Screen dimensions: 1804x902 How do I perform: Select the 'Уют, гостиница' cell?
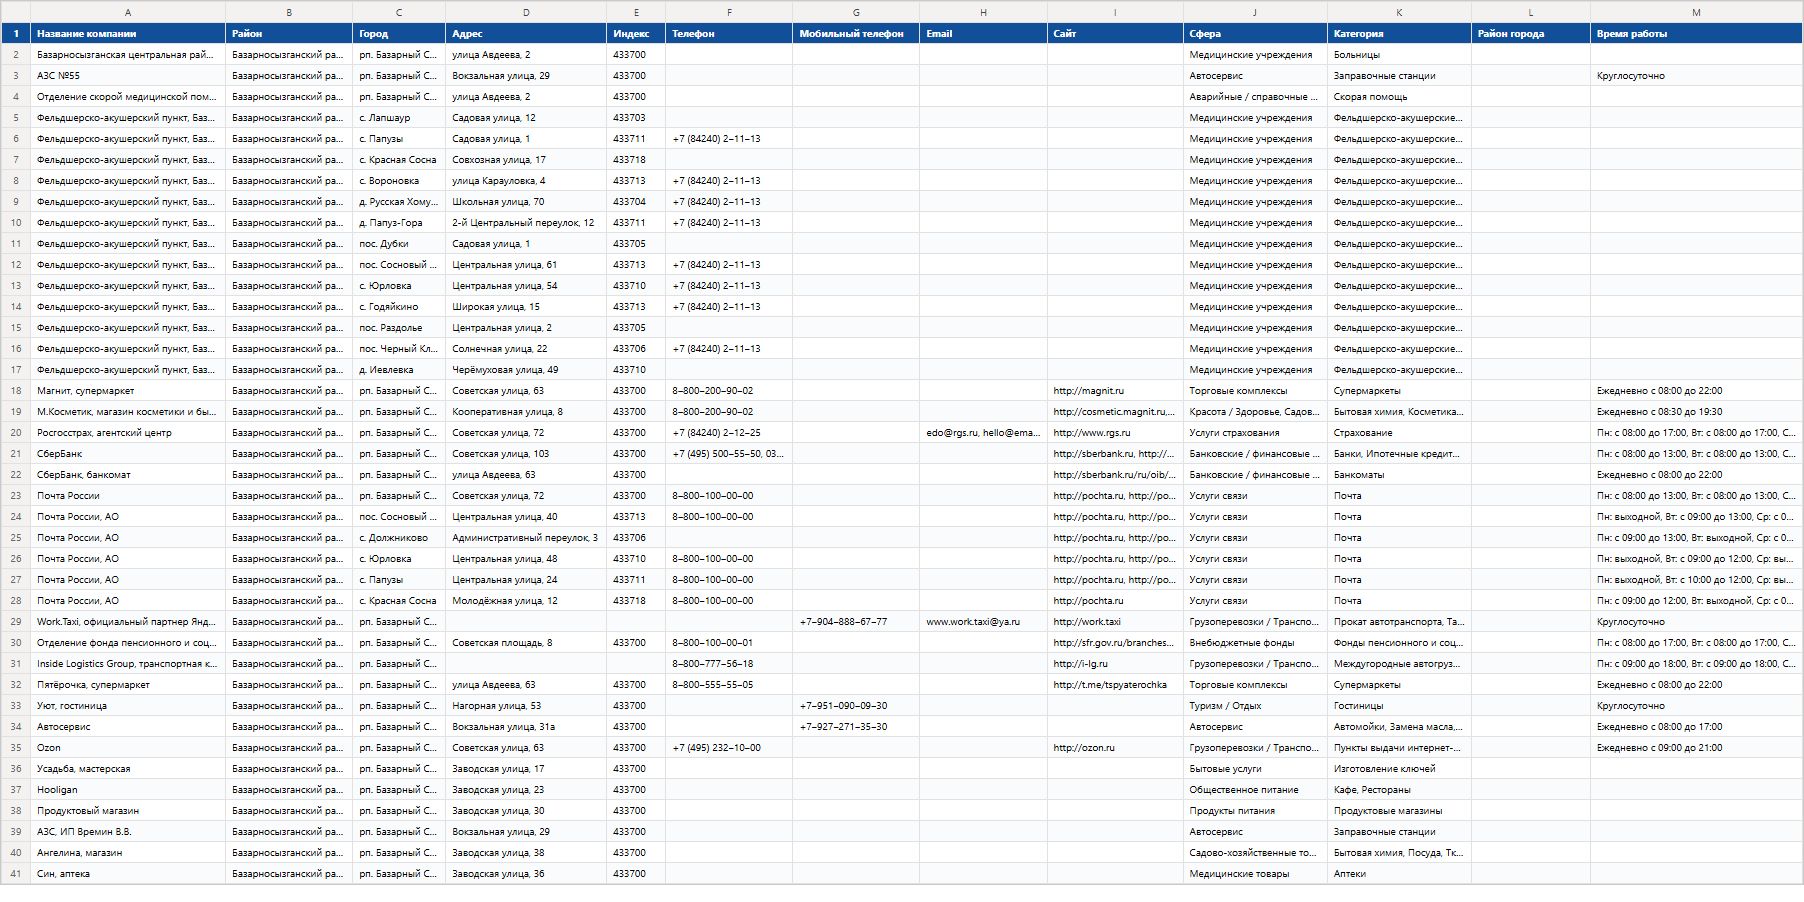point(128,706)
